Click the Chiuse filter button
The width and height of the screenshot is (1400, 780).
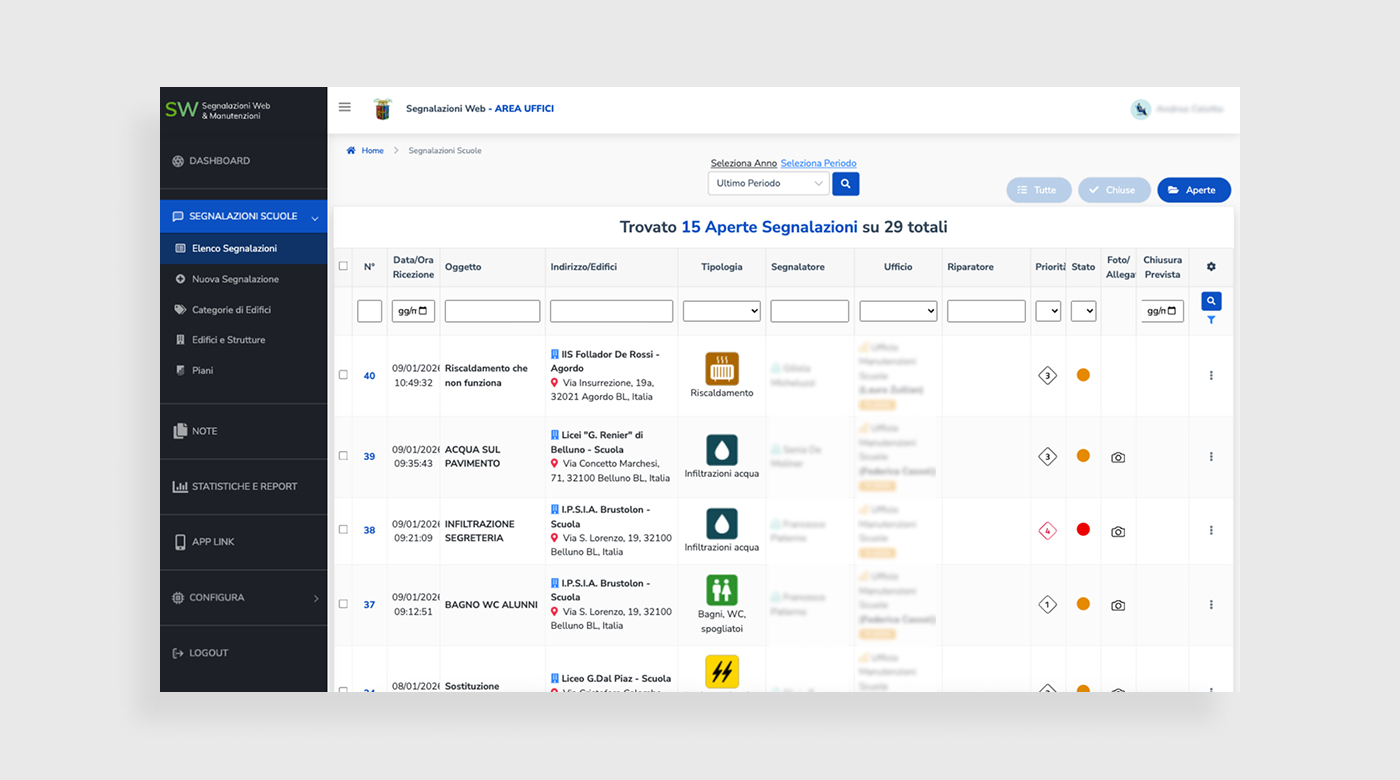(1112, 190)
